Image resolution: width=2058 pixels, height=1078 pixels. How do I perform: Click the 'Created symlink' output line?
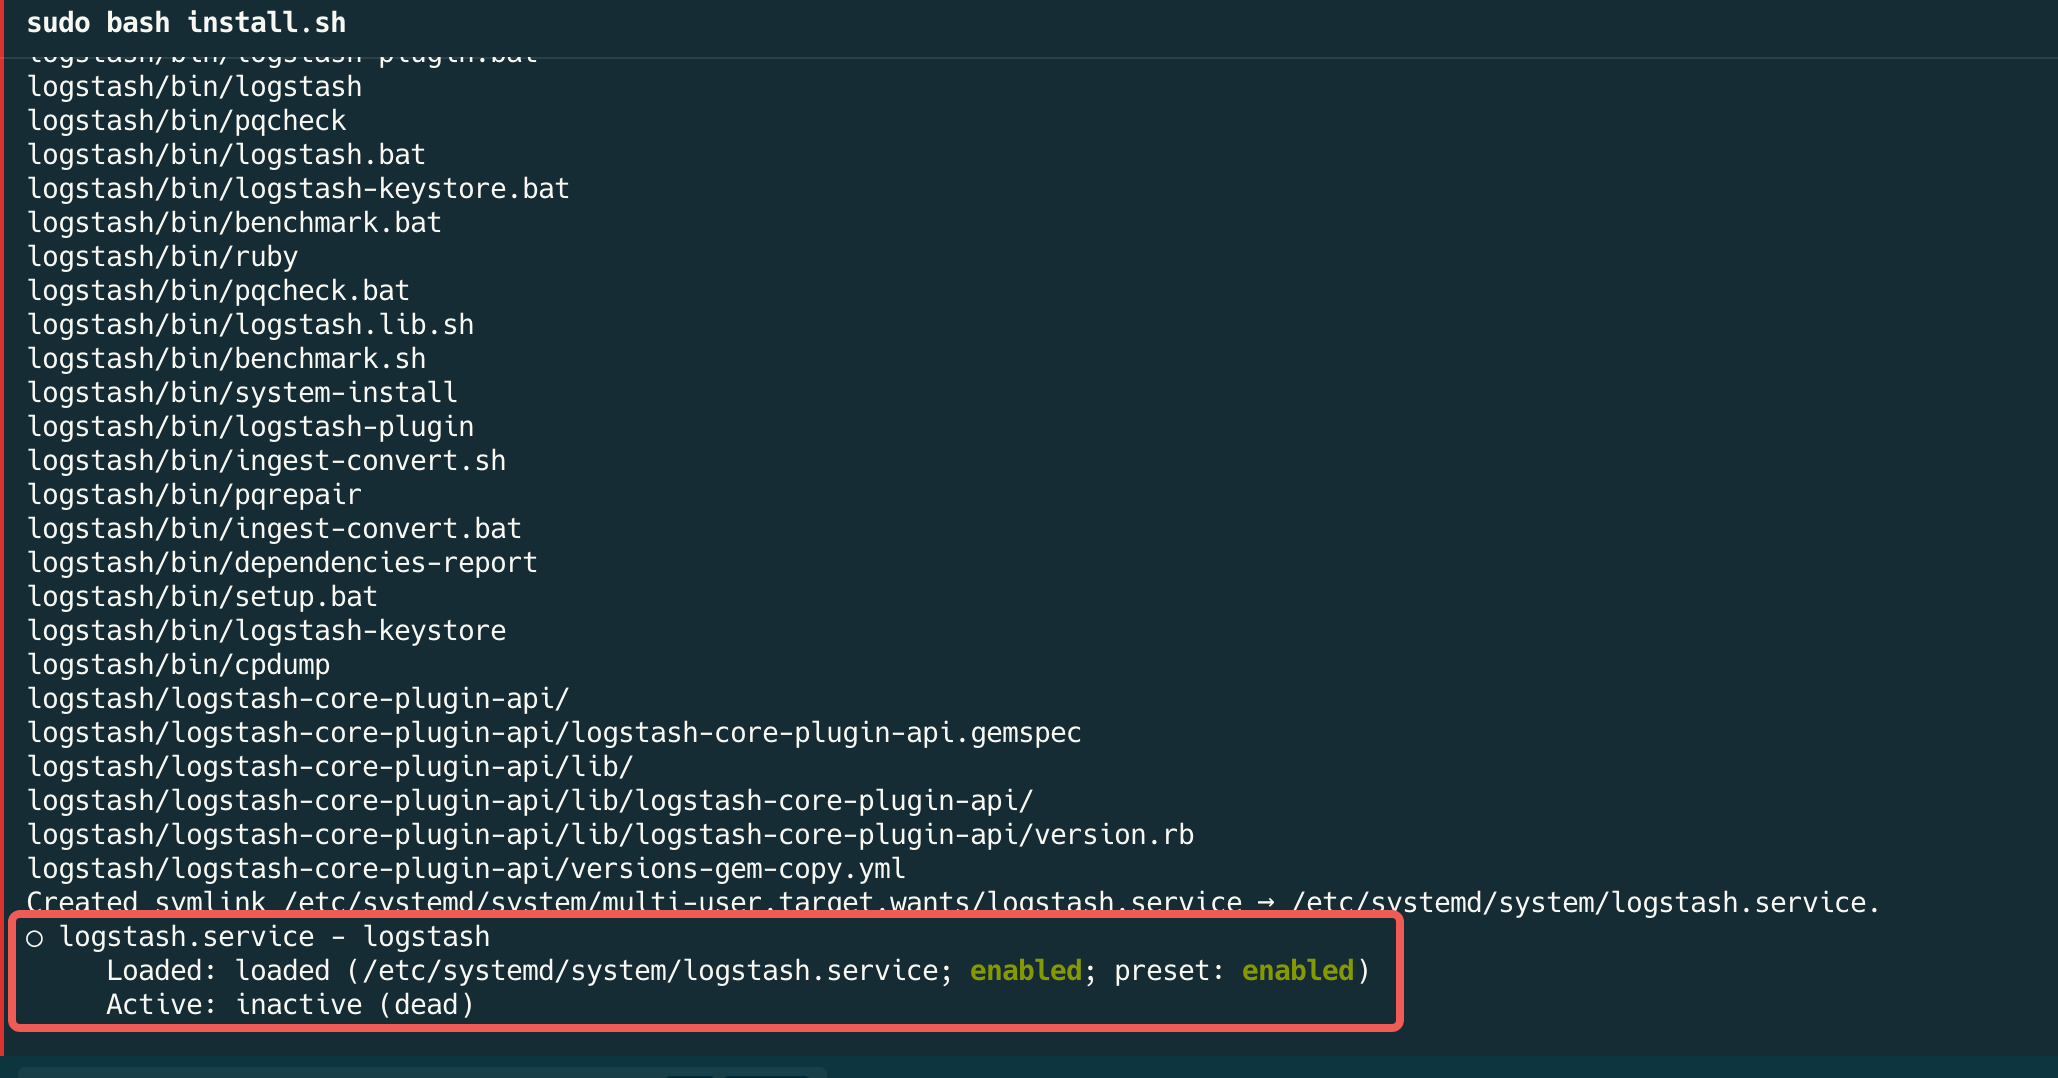click(953, 903)
